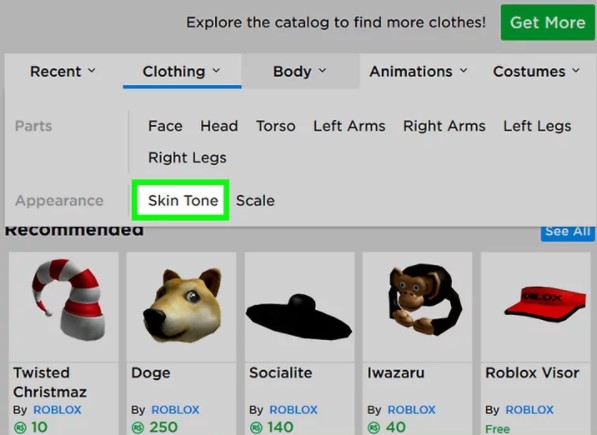
Task: Choose Torso from Parts
Action: tap(276, 126)
